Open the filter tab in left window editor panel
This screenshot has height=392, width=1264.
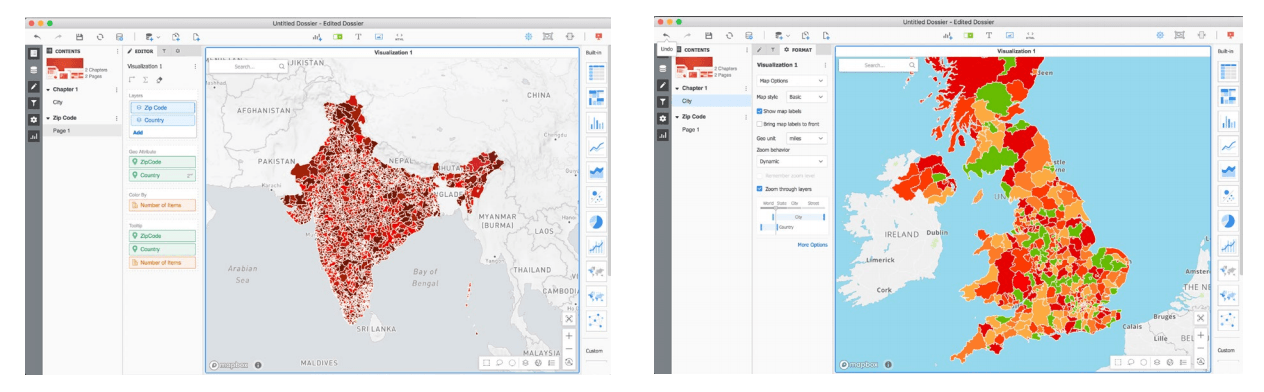pos(164,50)
